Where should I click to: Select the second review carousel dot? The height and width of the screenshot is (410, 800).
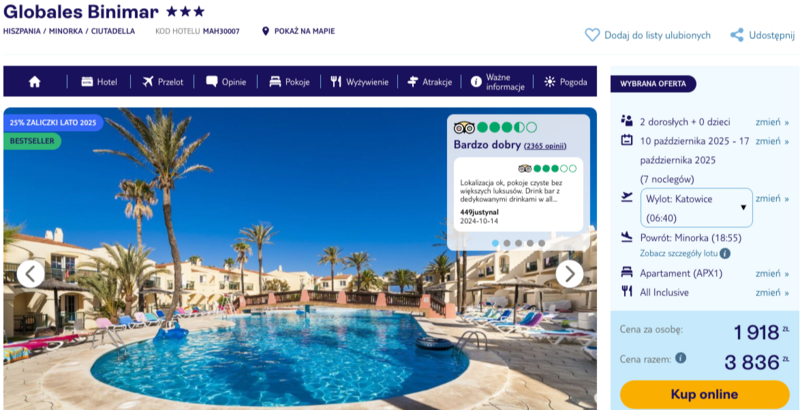(x=507, y=243)
